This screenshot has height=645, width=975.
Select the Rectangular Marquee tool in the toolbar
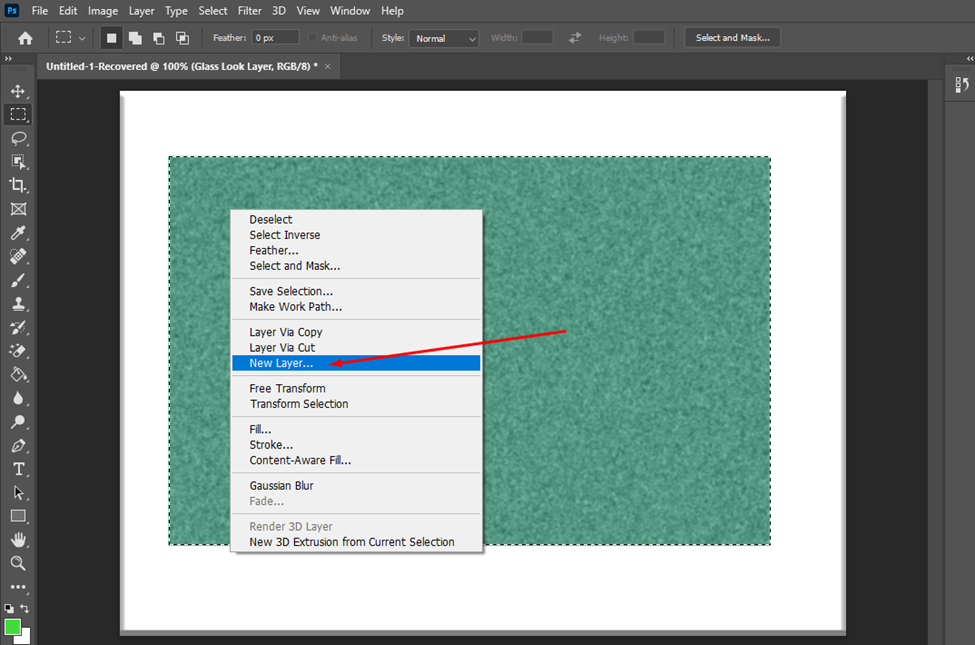point(18,114)
